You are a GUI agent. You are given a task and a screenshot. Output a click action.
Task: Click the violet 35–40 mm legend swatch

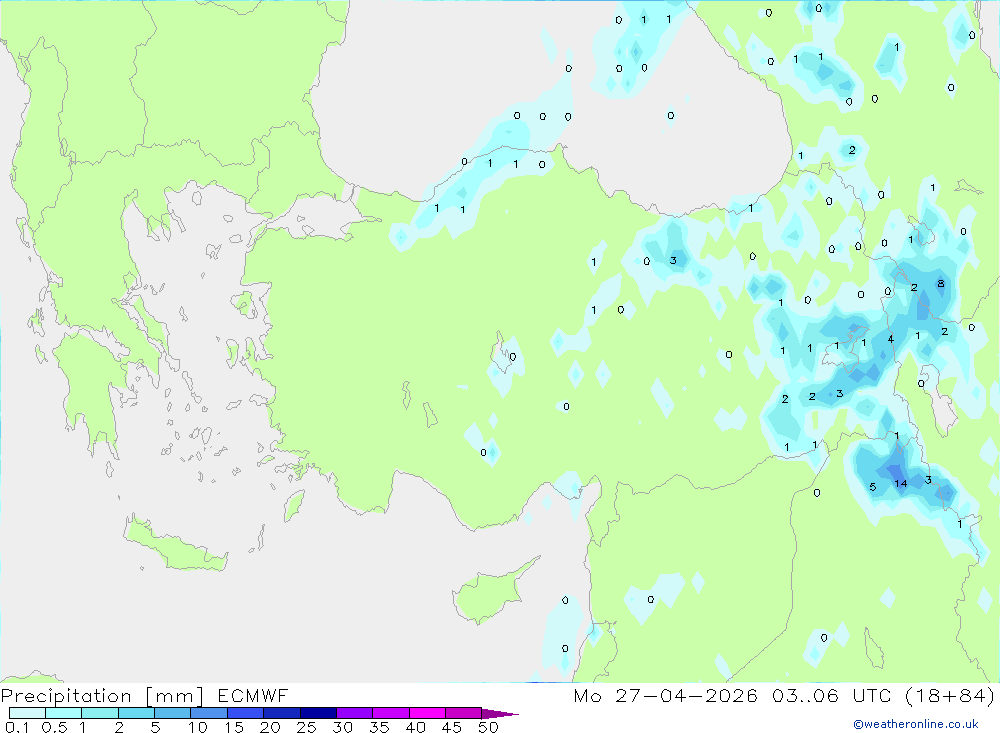pos(390,713)
